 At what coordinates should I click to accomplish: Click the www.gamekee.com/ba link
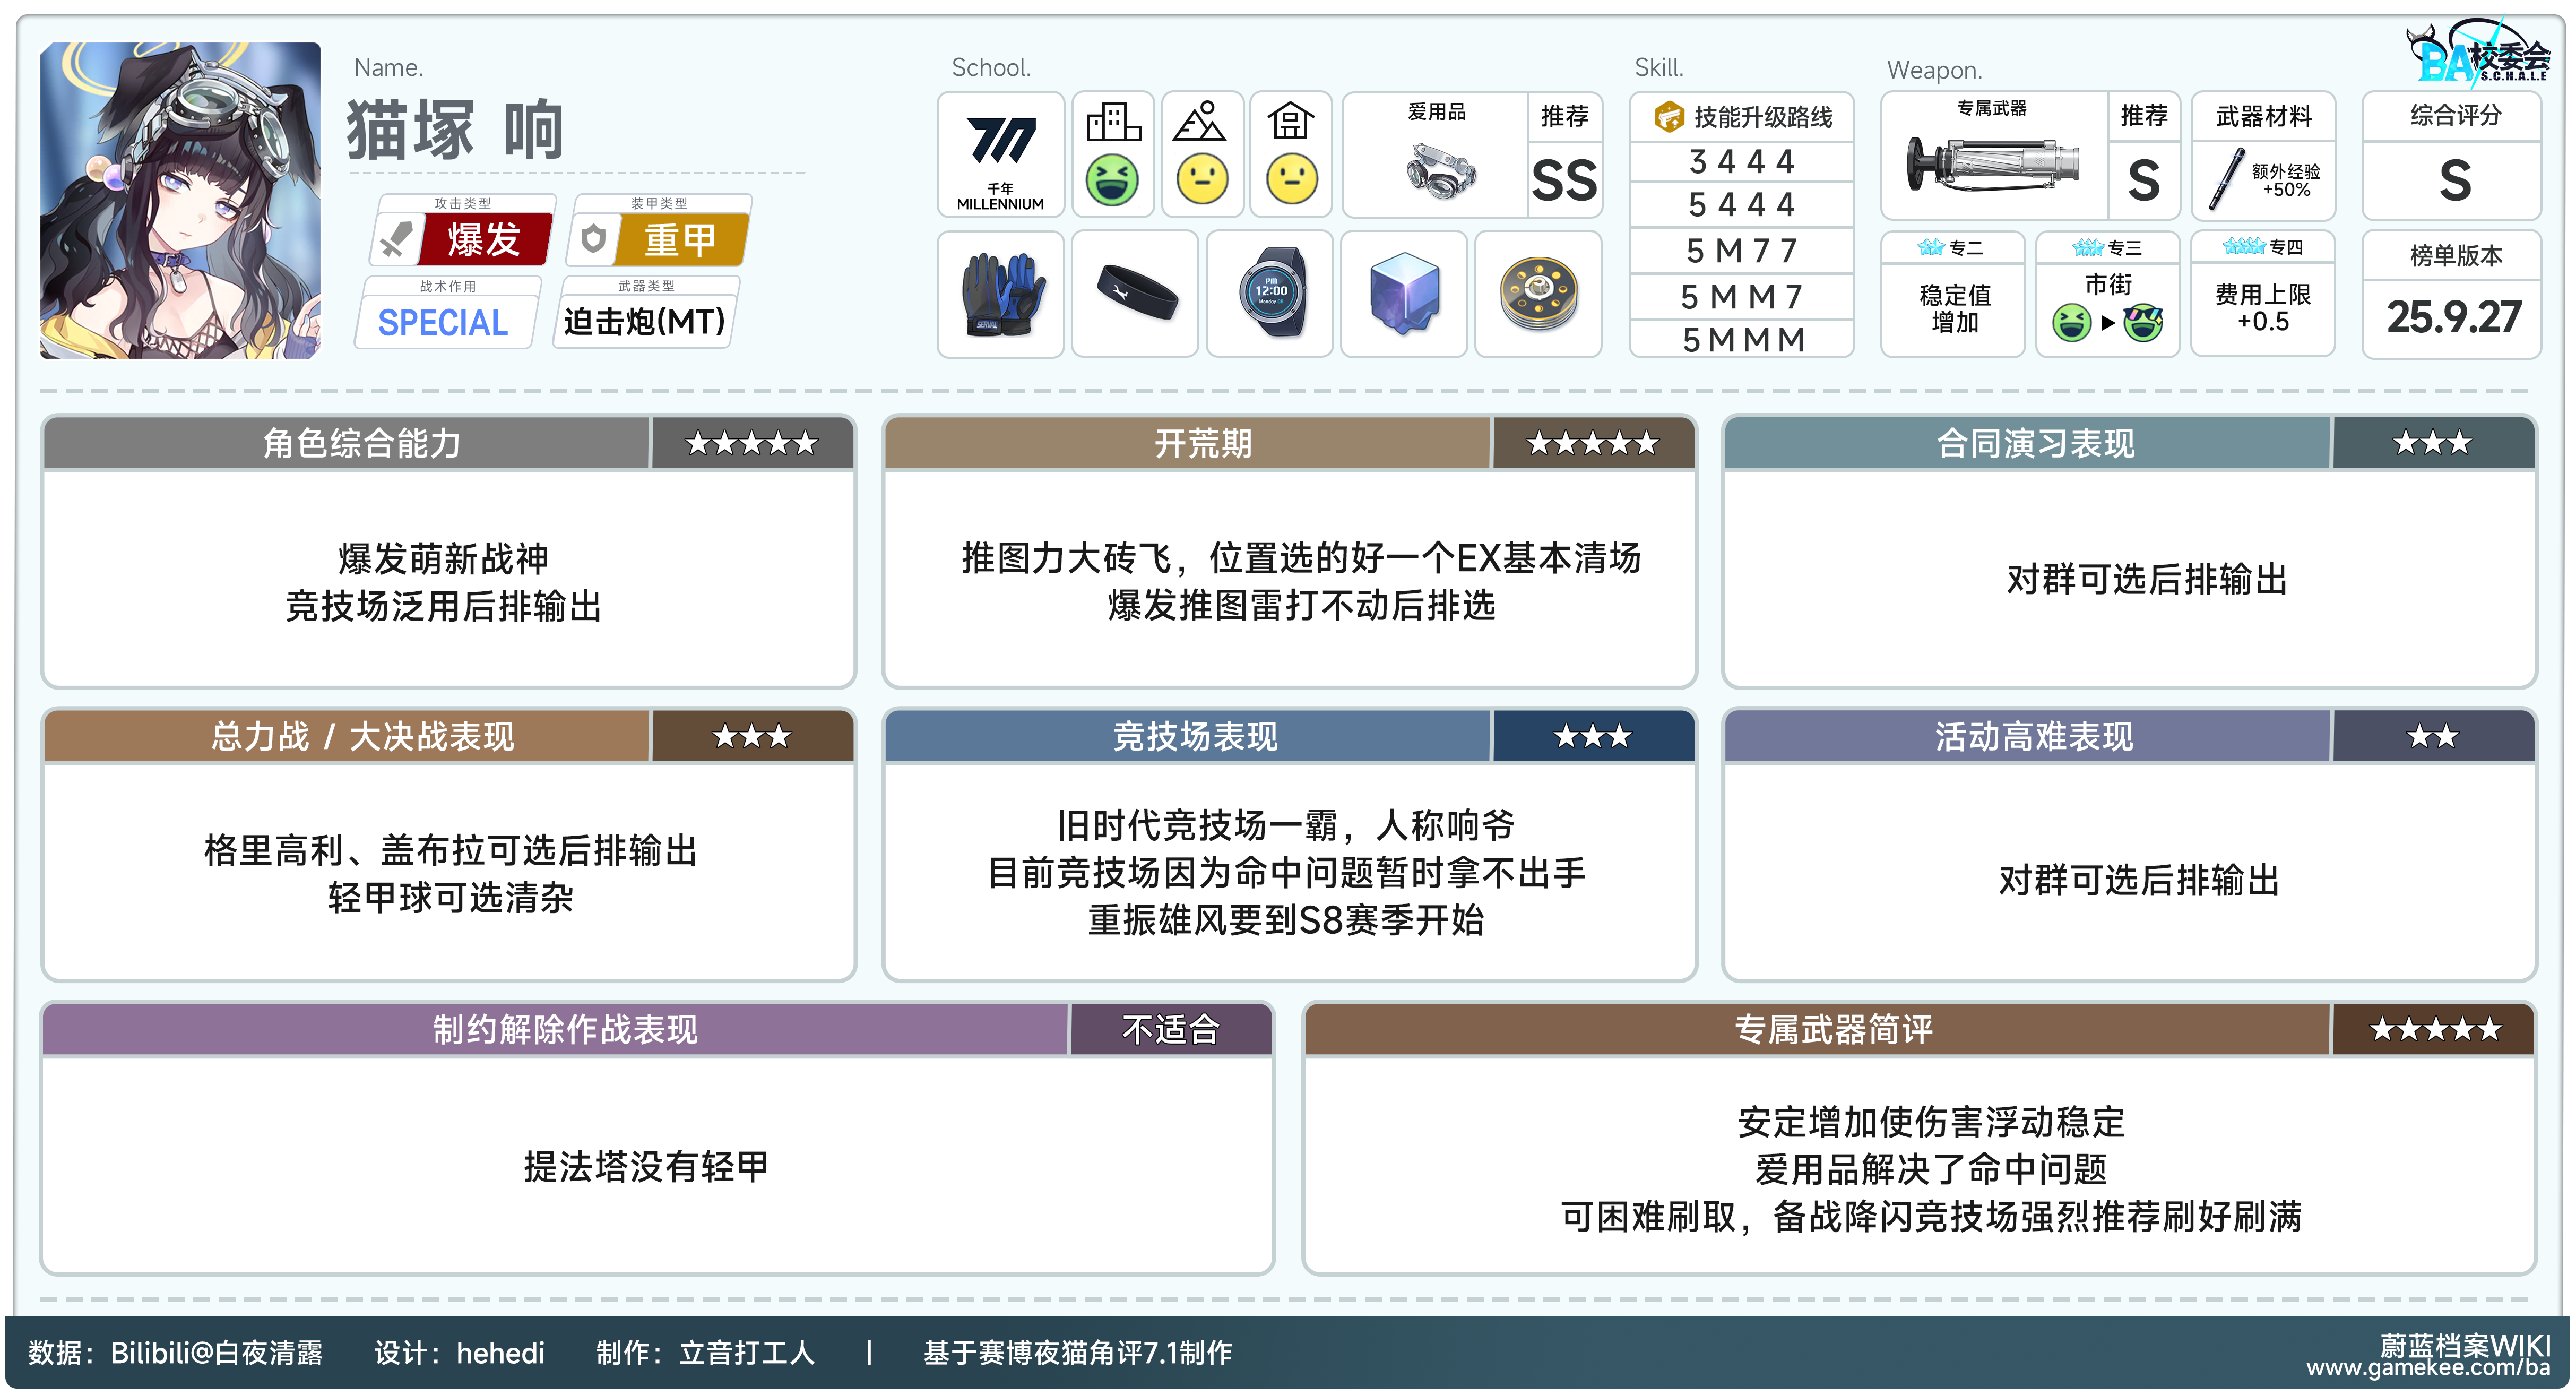[x=2428, y=1368]
